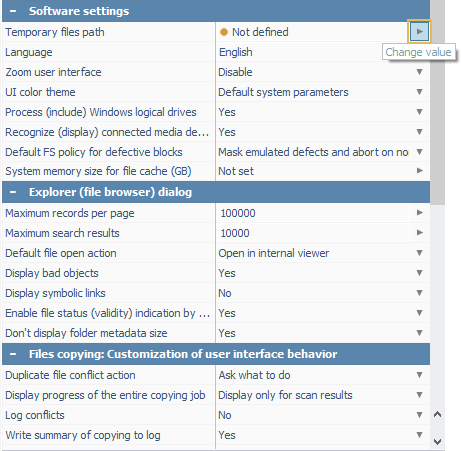The height and width of the screenshot is (451, 461).
Task: Click the 10000 search results field
Action: click(313, 233)
